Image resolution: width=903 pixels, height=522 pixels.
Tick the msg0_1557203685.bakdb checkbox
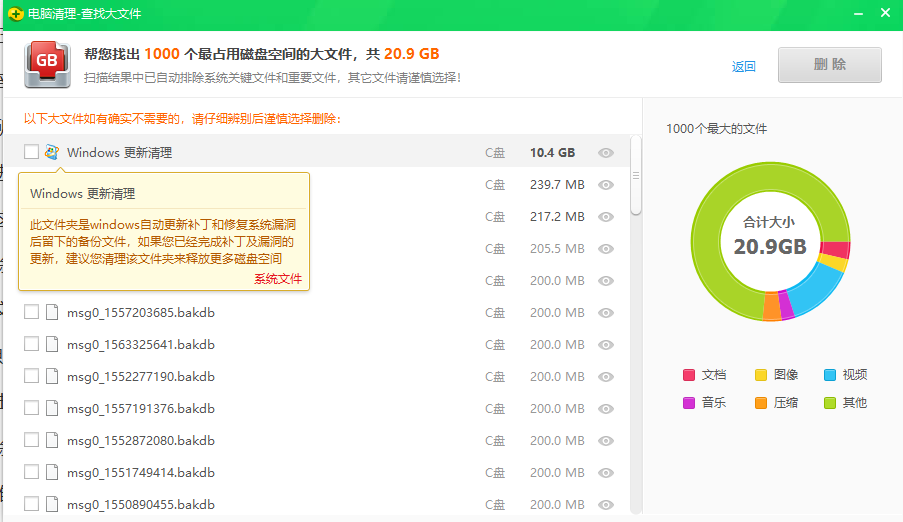point(31,313)
